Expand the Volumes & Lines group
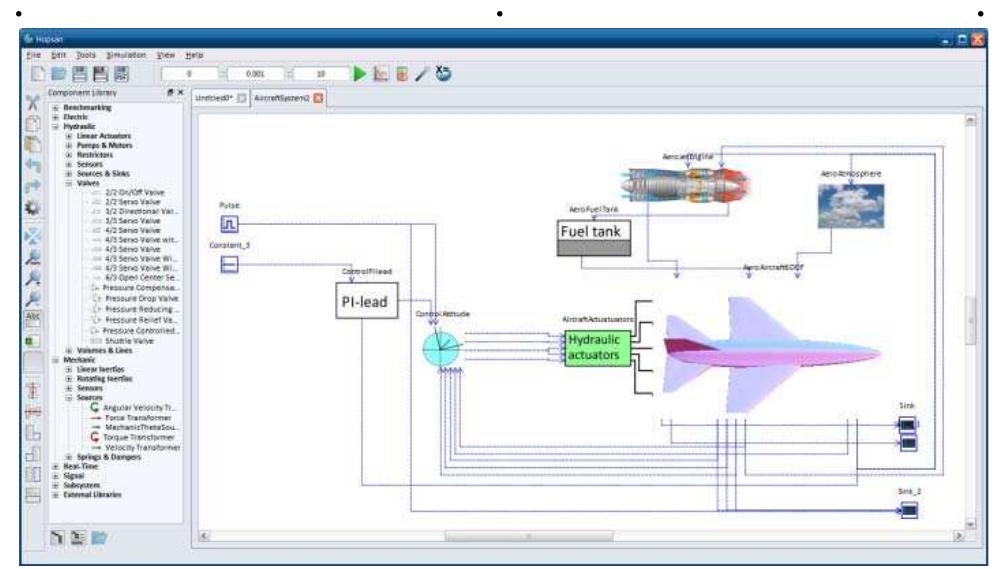The image size is (1005, 569). 69,350
